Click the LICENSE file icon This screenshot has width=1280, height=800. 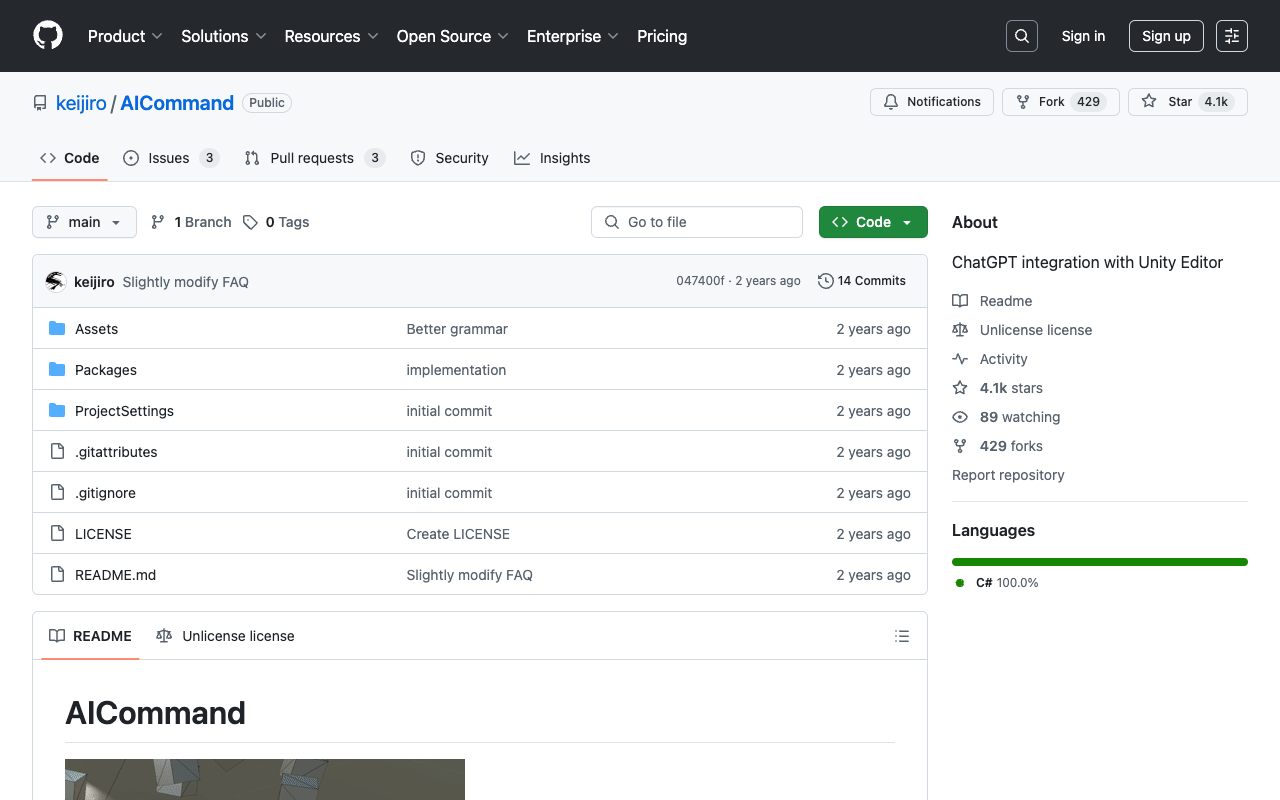[x=57, y=534]
